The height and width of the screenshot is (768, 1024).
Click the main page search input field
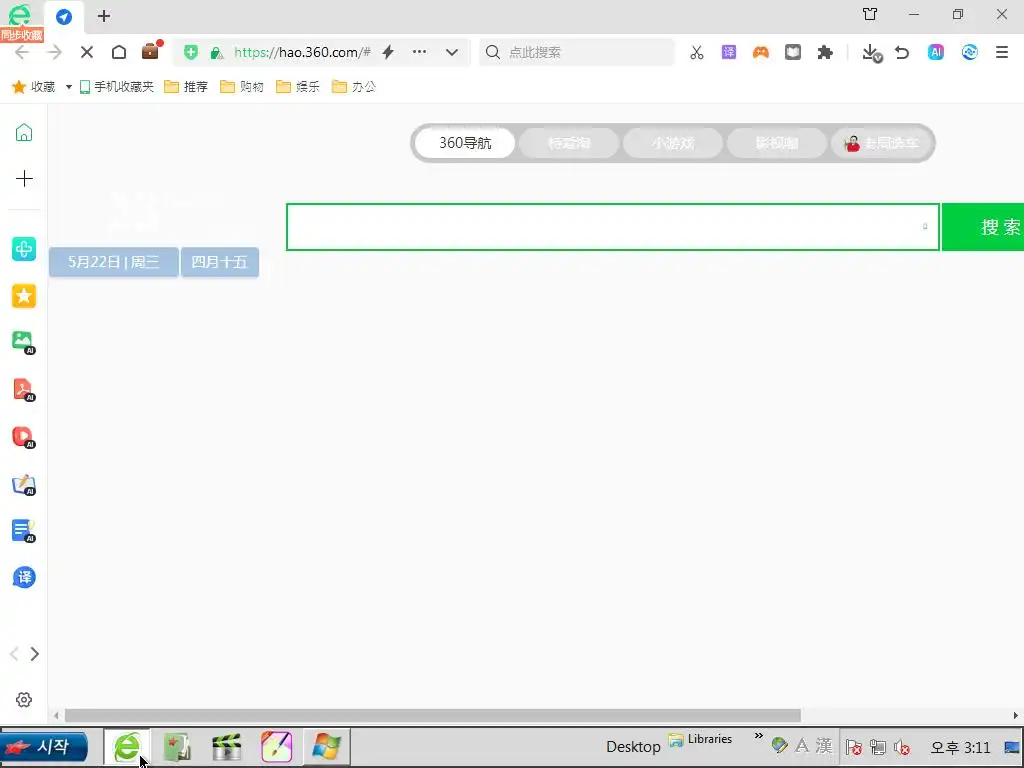(613, 227)
